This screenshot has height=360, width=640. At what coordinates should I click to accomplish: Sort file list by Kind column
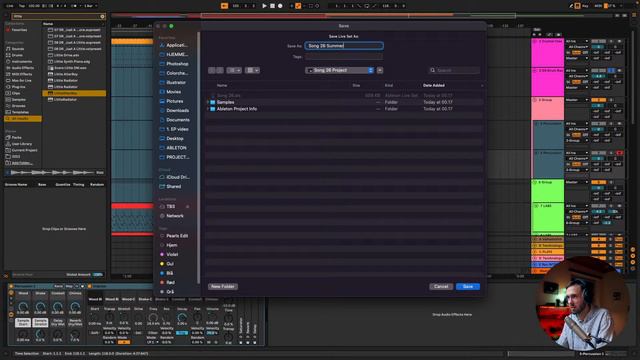389,85
